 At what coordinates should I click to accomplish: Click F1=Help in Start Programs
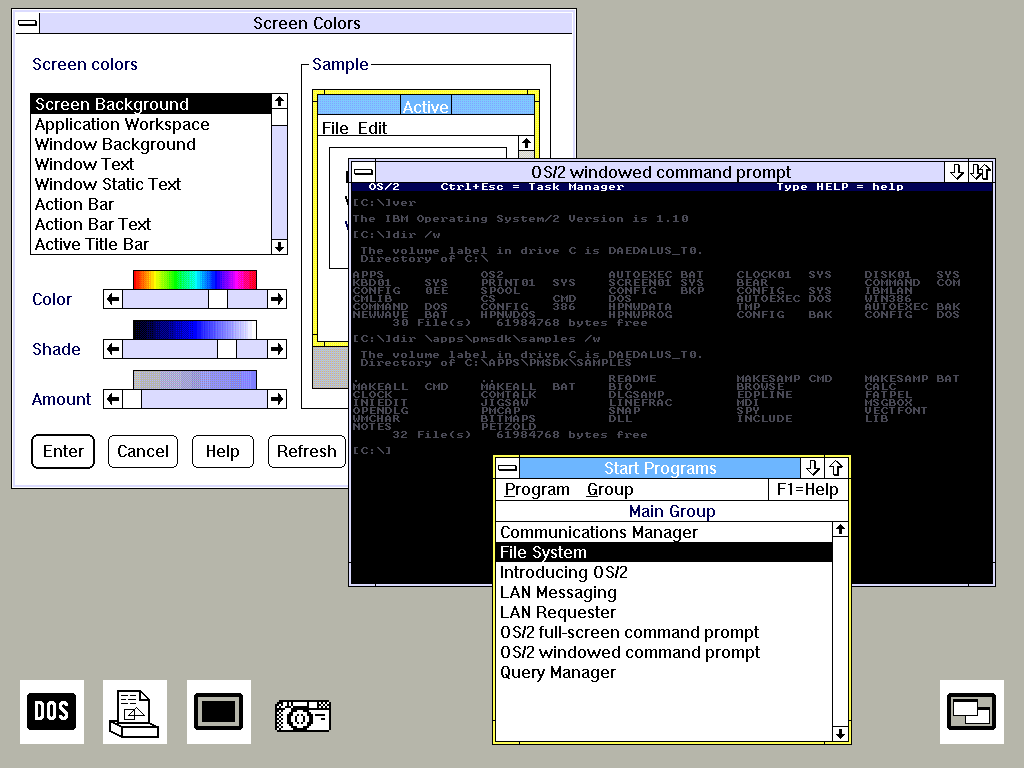tap(808, 490)
